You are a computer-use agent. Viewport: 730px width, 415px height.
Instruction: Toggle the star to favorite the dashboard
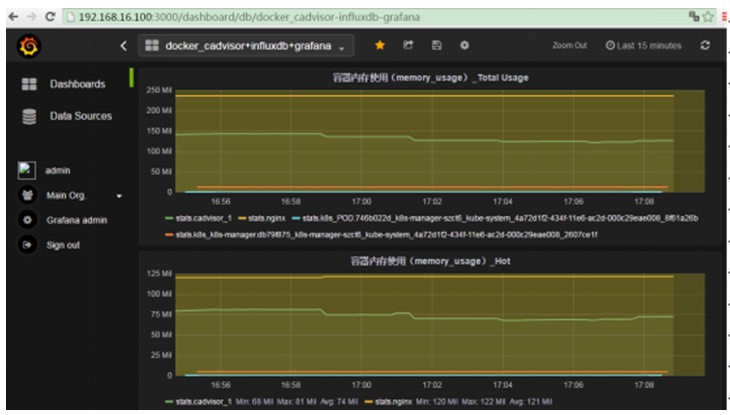tap(380, 45)
